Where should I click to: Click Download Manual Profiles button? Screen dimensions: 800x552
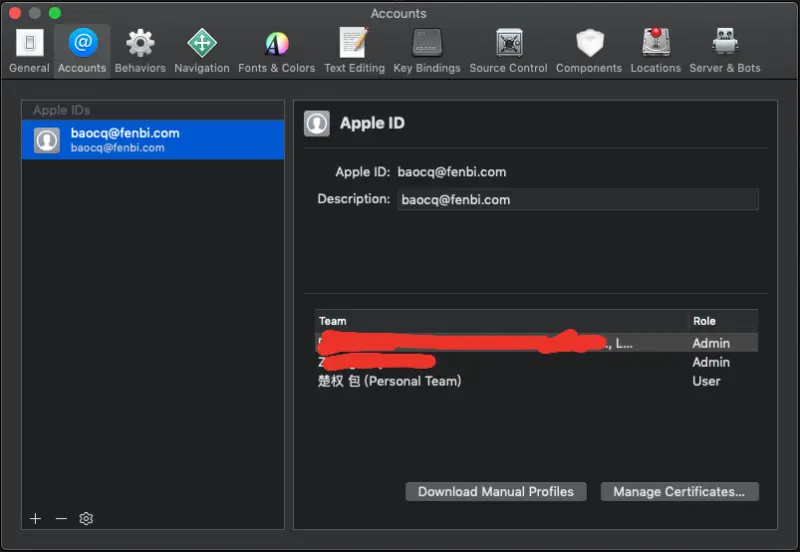[496, 491]
